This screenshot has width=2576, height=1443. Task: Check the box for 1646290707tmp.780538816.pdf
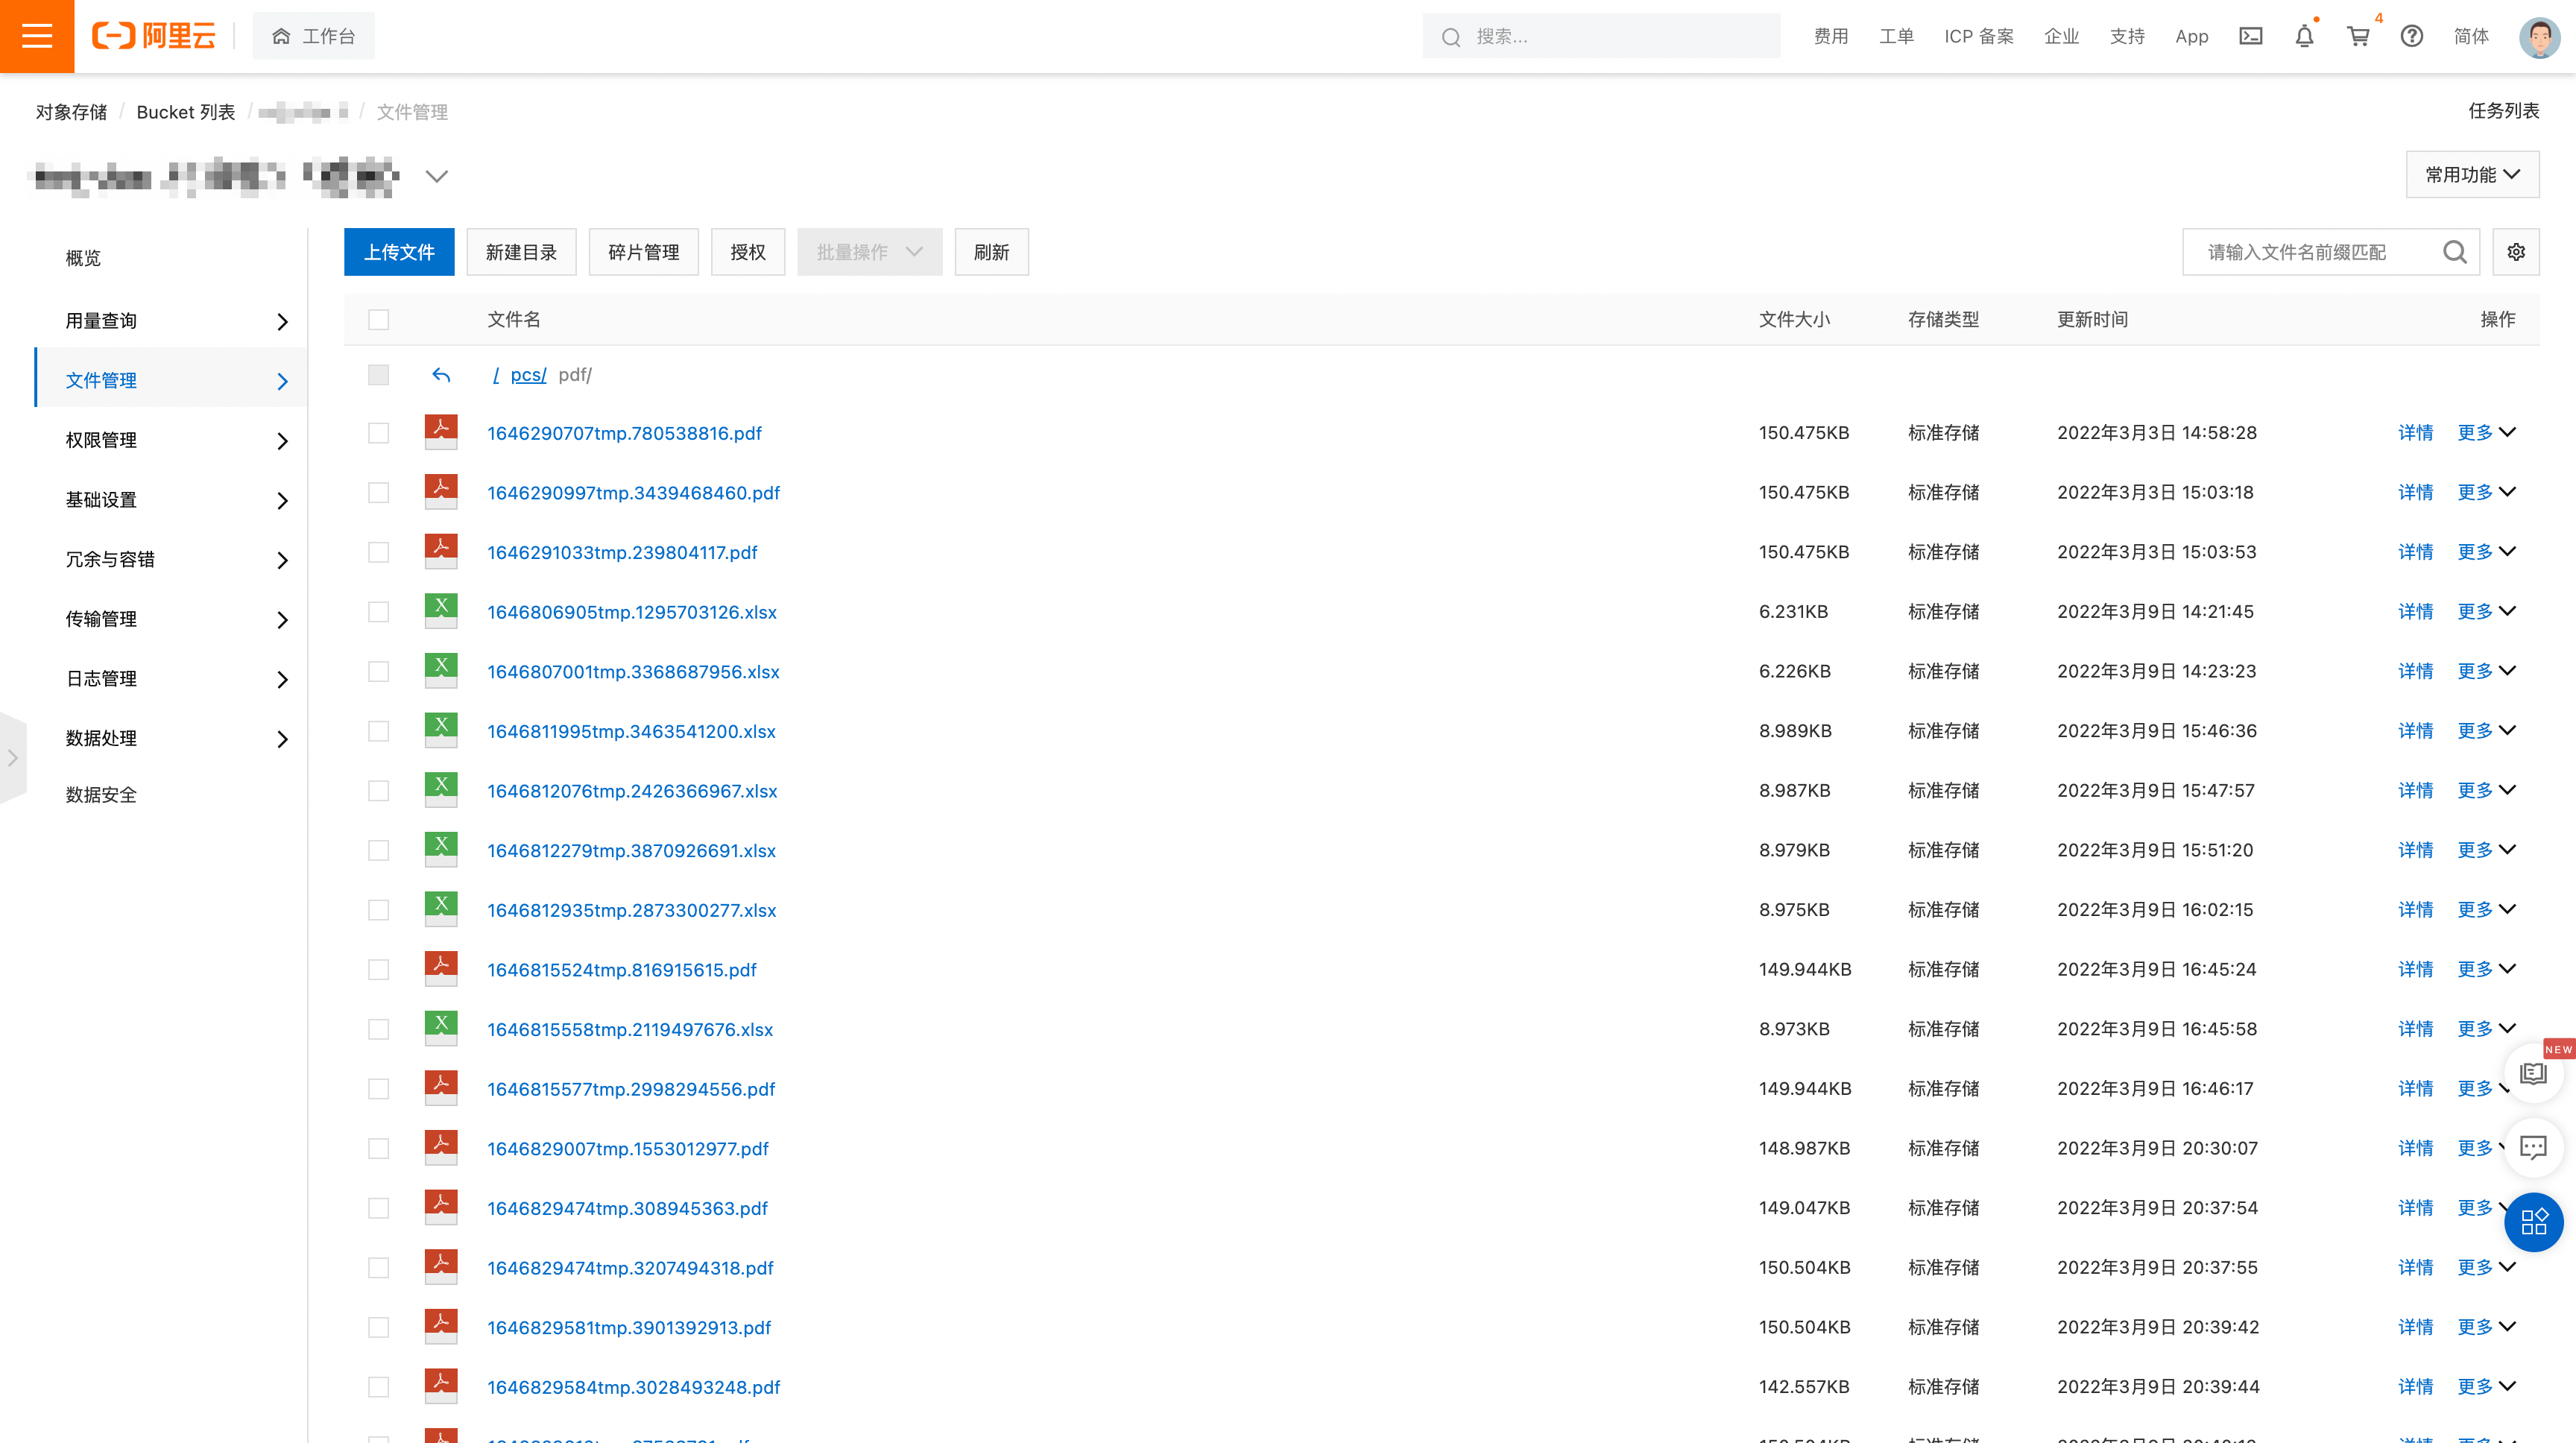pyautogui.click(x=378, y=433)
